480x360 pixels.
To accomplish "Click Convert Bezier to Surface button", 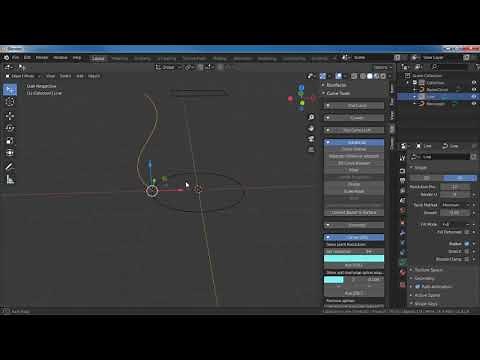I will coord(354,212).
